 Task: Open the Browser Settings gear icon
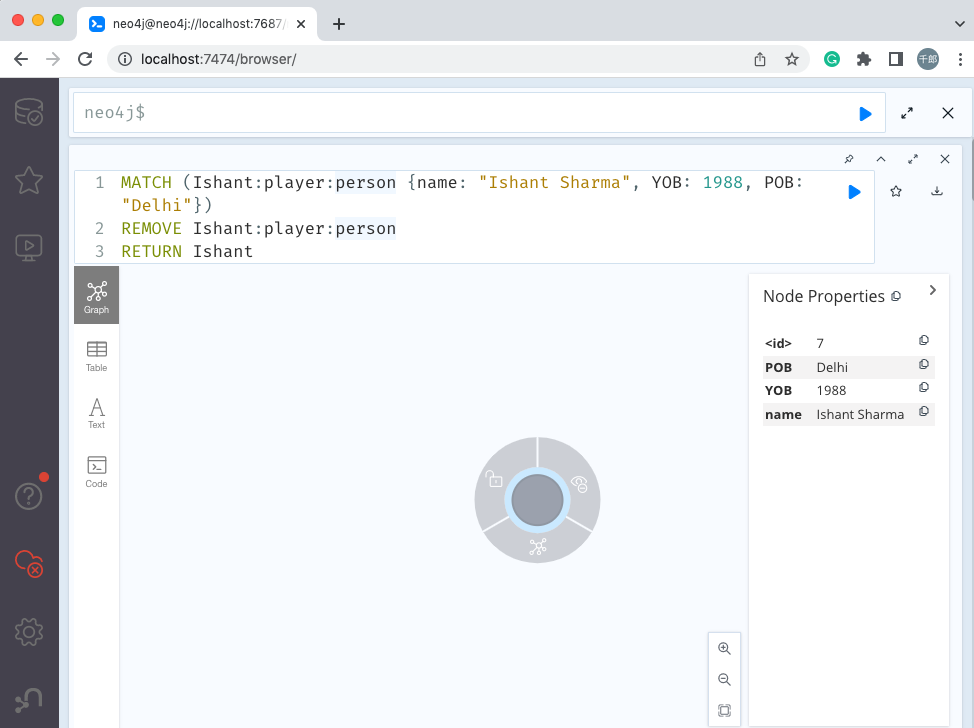tap(29, 632)
